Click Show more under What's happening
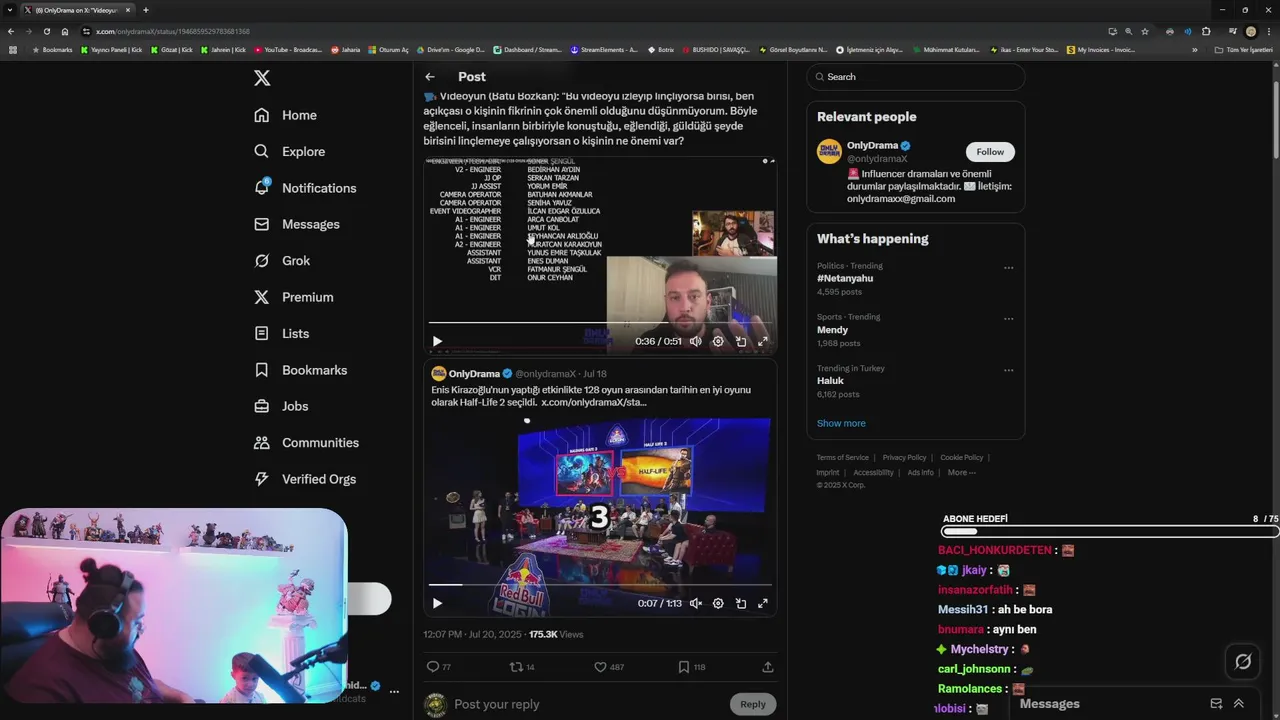Screen dimensions: 1280x720 [841, 423]
